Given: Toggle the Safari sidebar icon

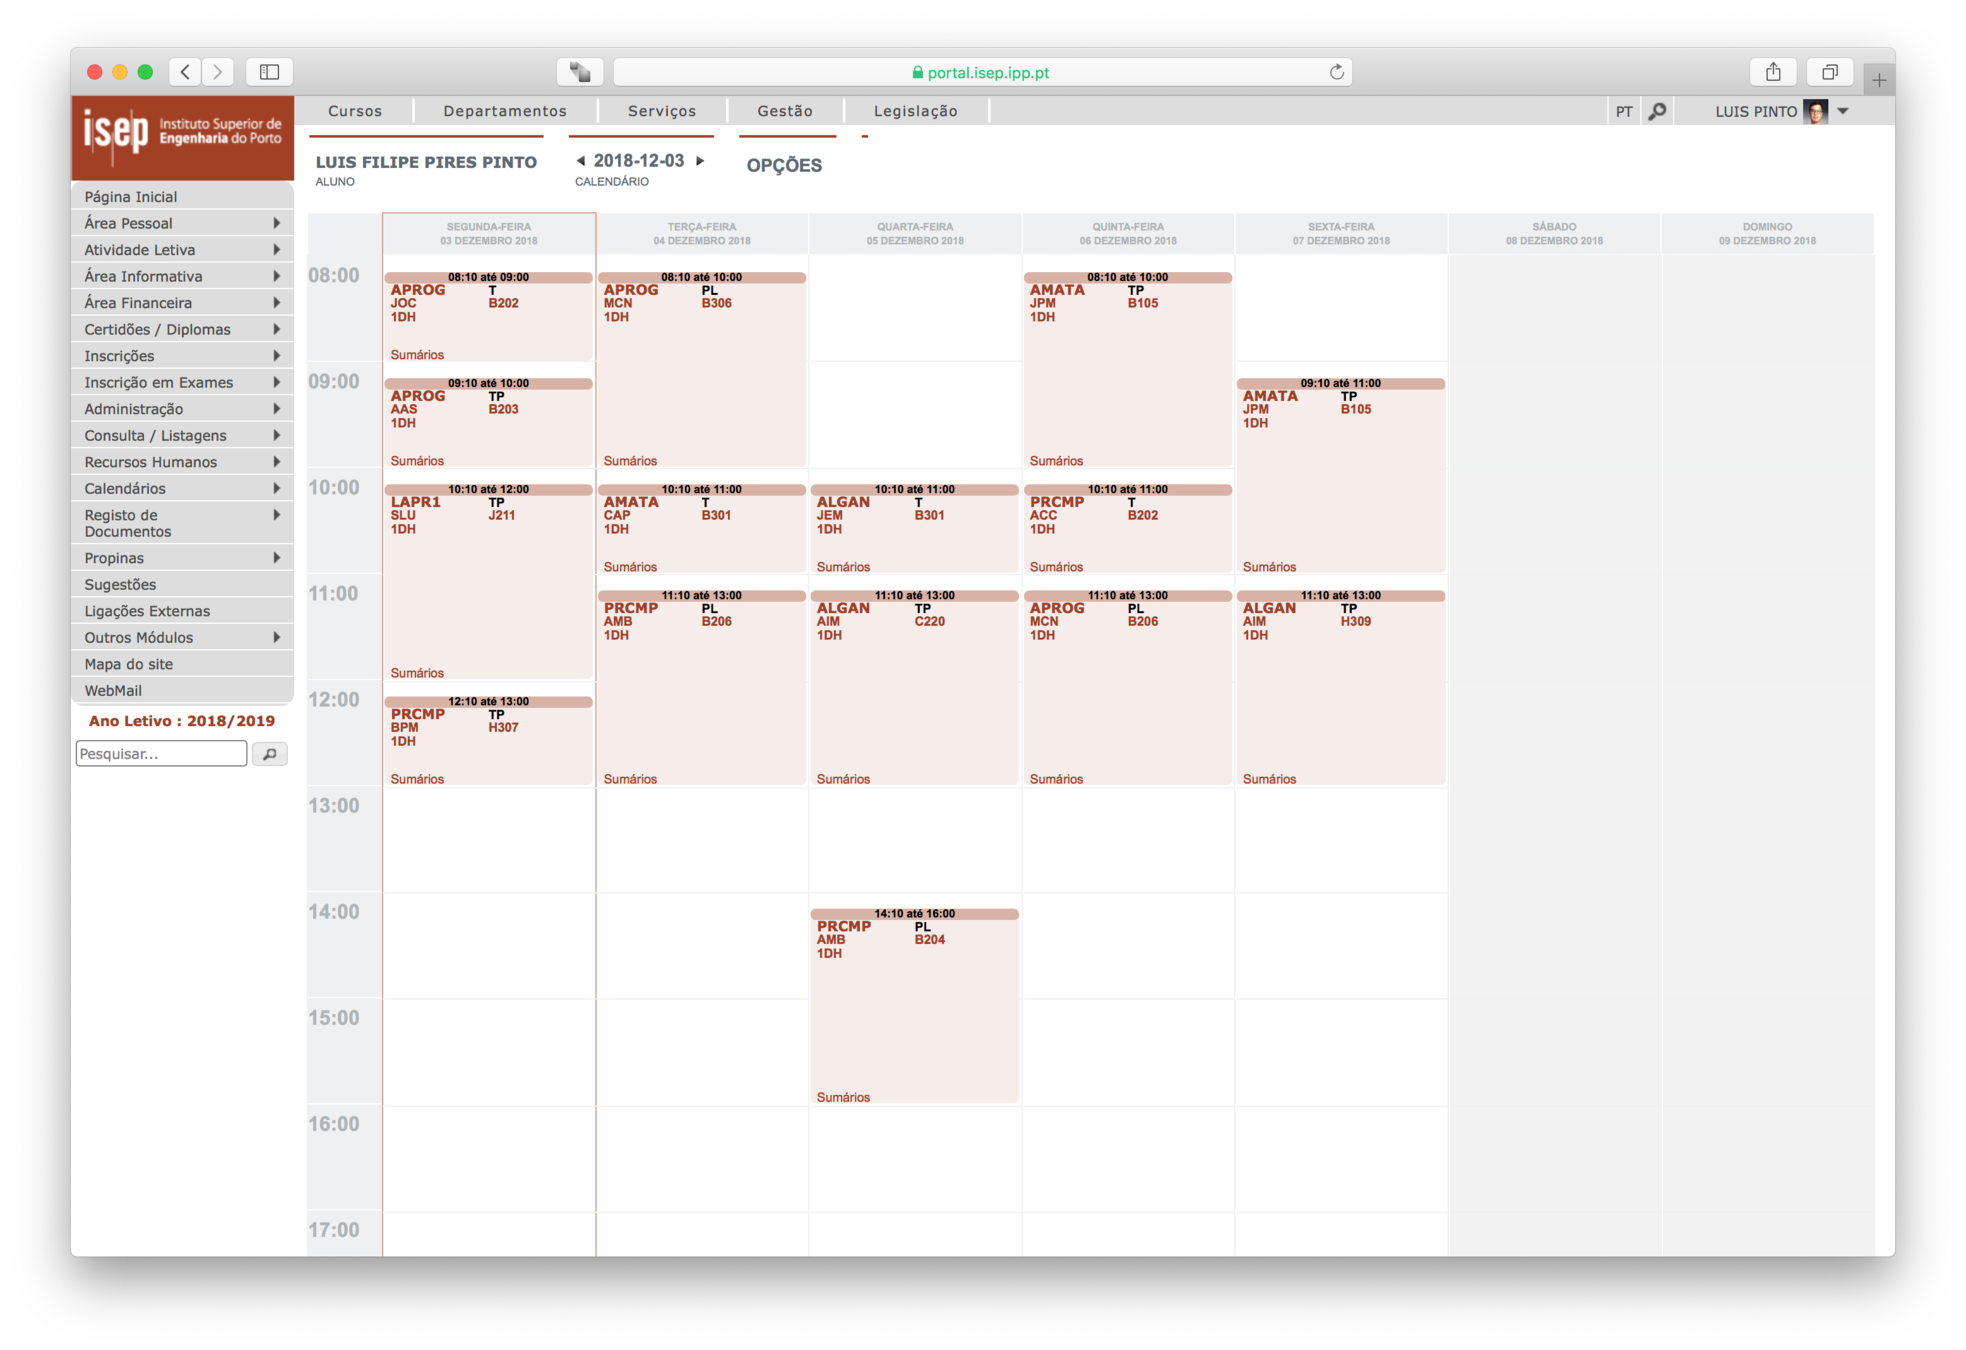Looking at the screenshot, I should pos(269,72).
